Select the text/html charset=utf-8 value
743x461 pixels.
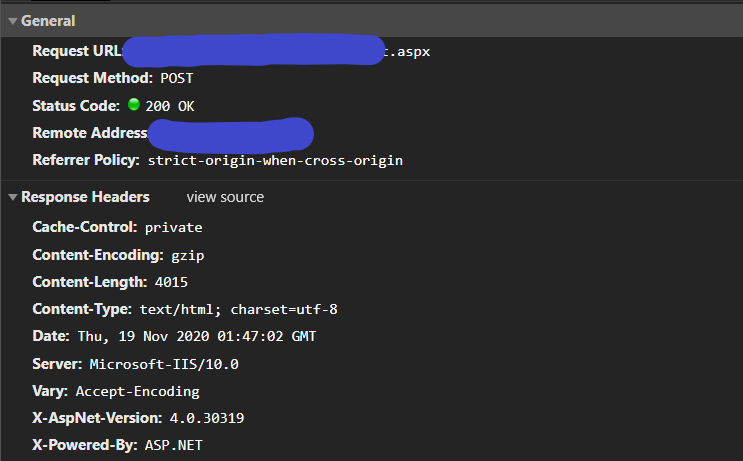pos(245,310)
